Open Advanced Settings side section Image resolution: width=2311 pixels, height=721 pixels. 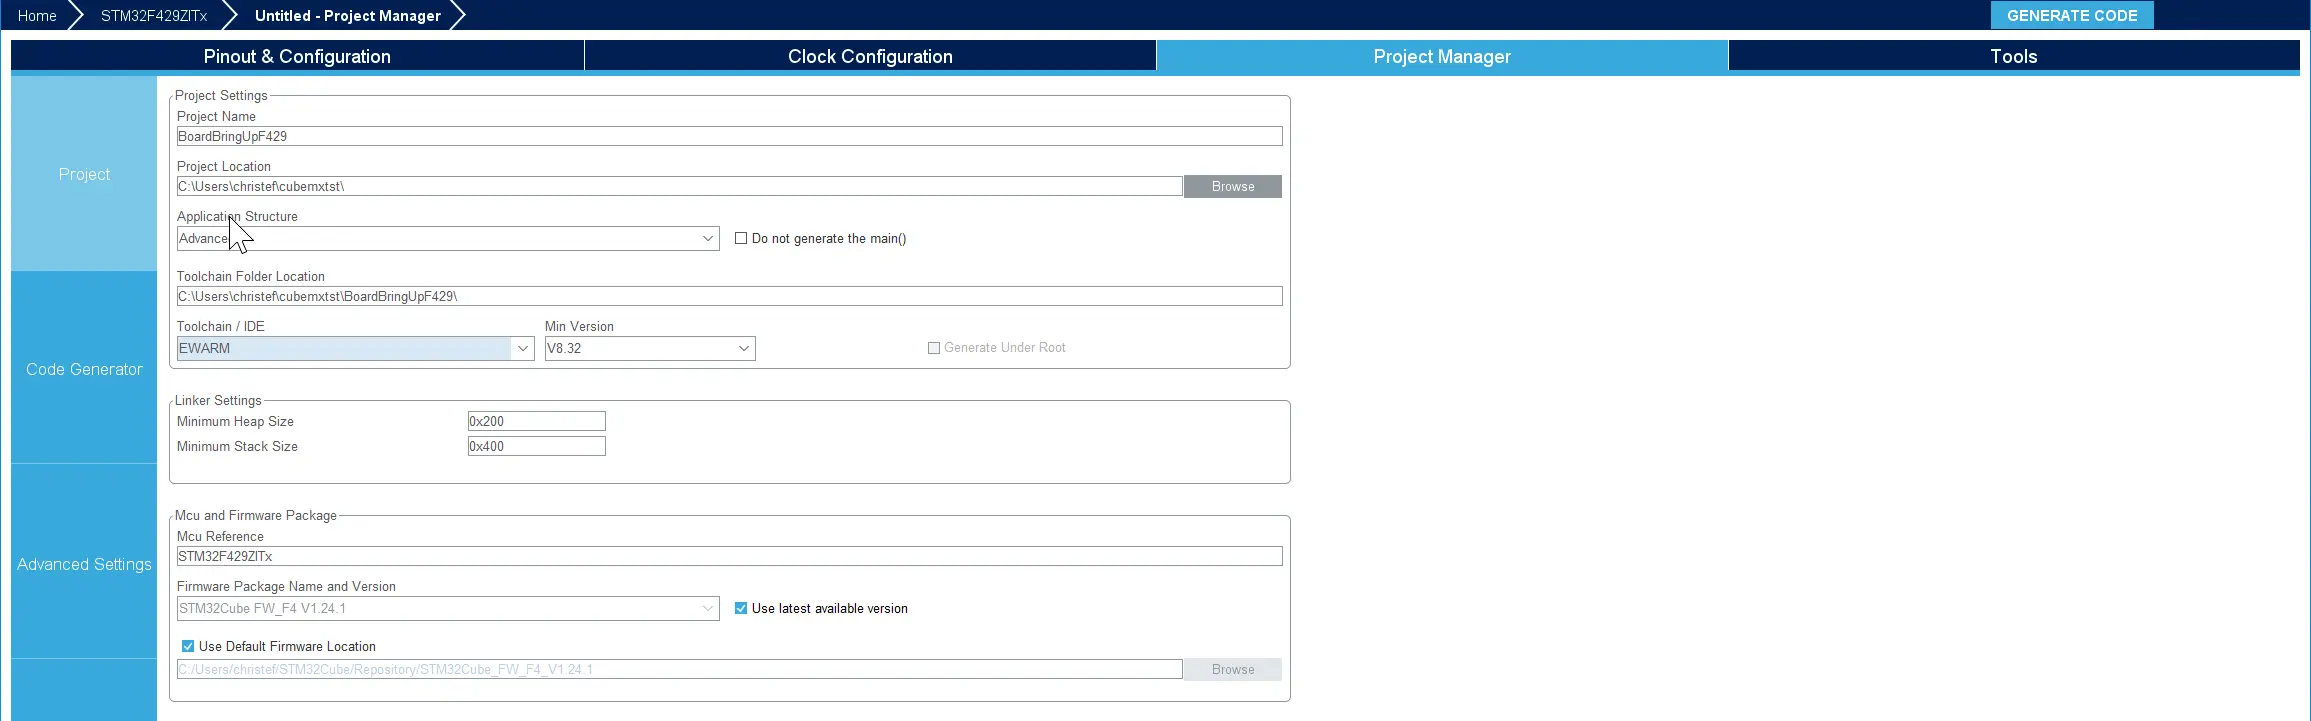tap(84, 564)
